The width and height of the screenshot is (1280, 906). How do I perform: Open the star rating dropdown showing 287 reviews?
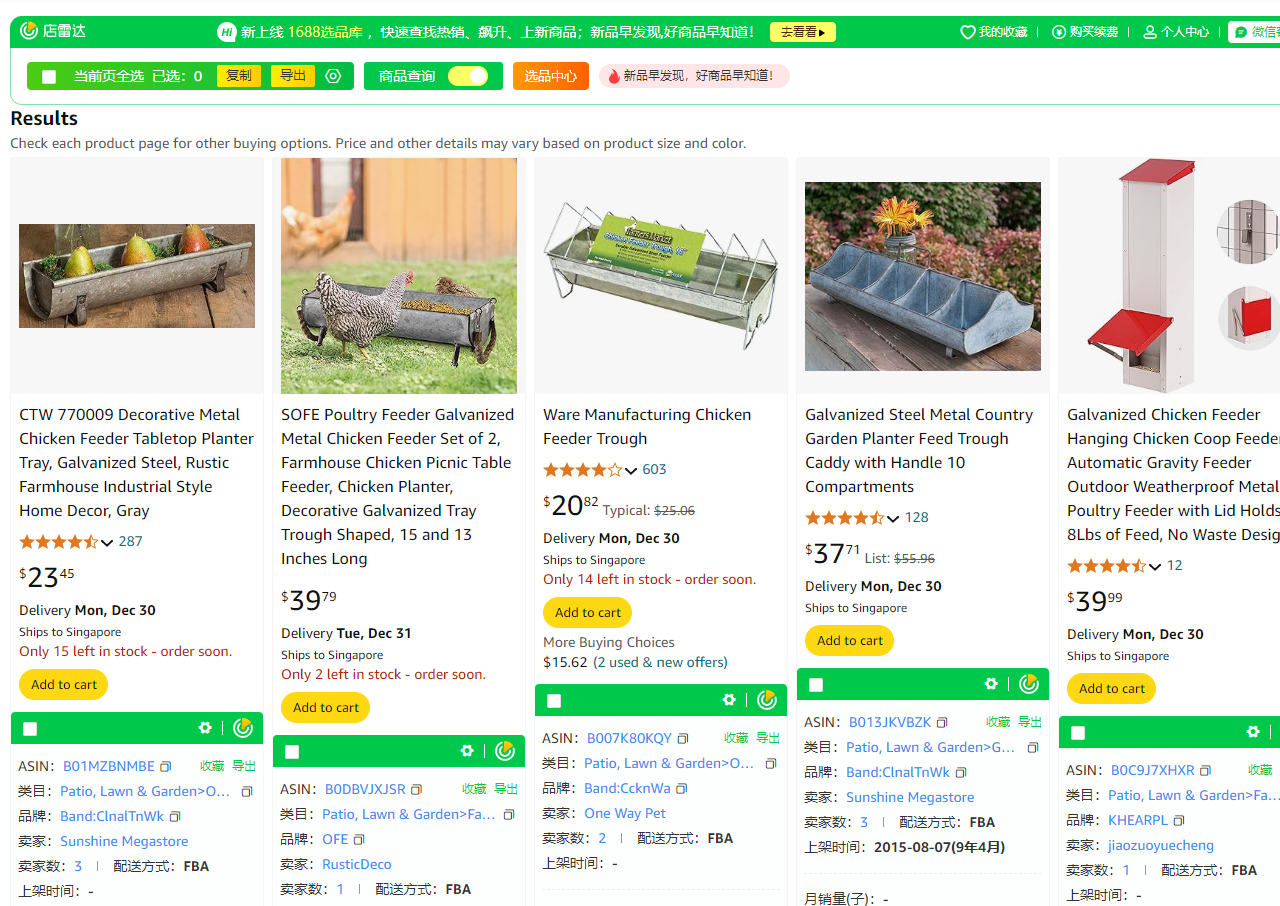[108, 541]
